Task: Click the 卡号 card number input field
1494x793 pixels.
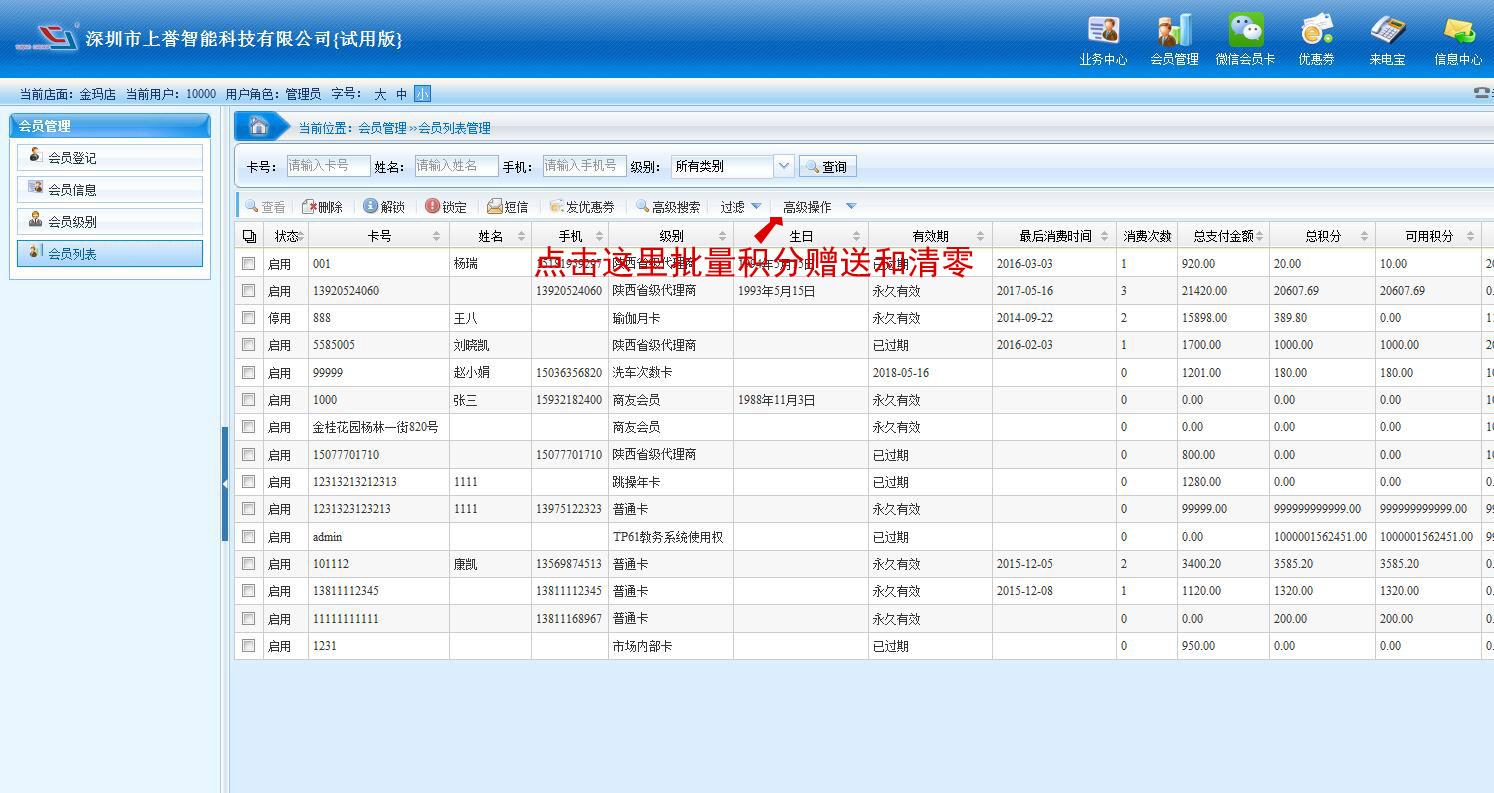Action: (328, 166)
